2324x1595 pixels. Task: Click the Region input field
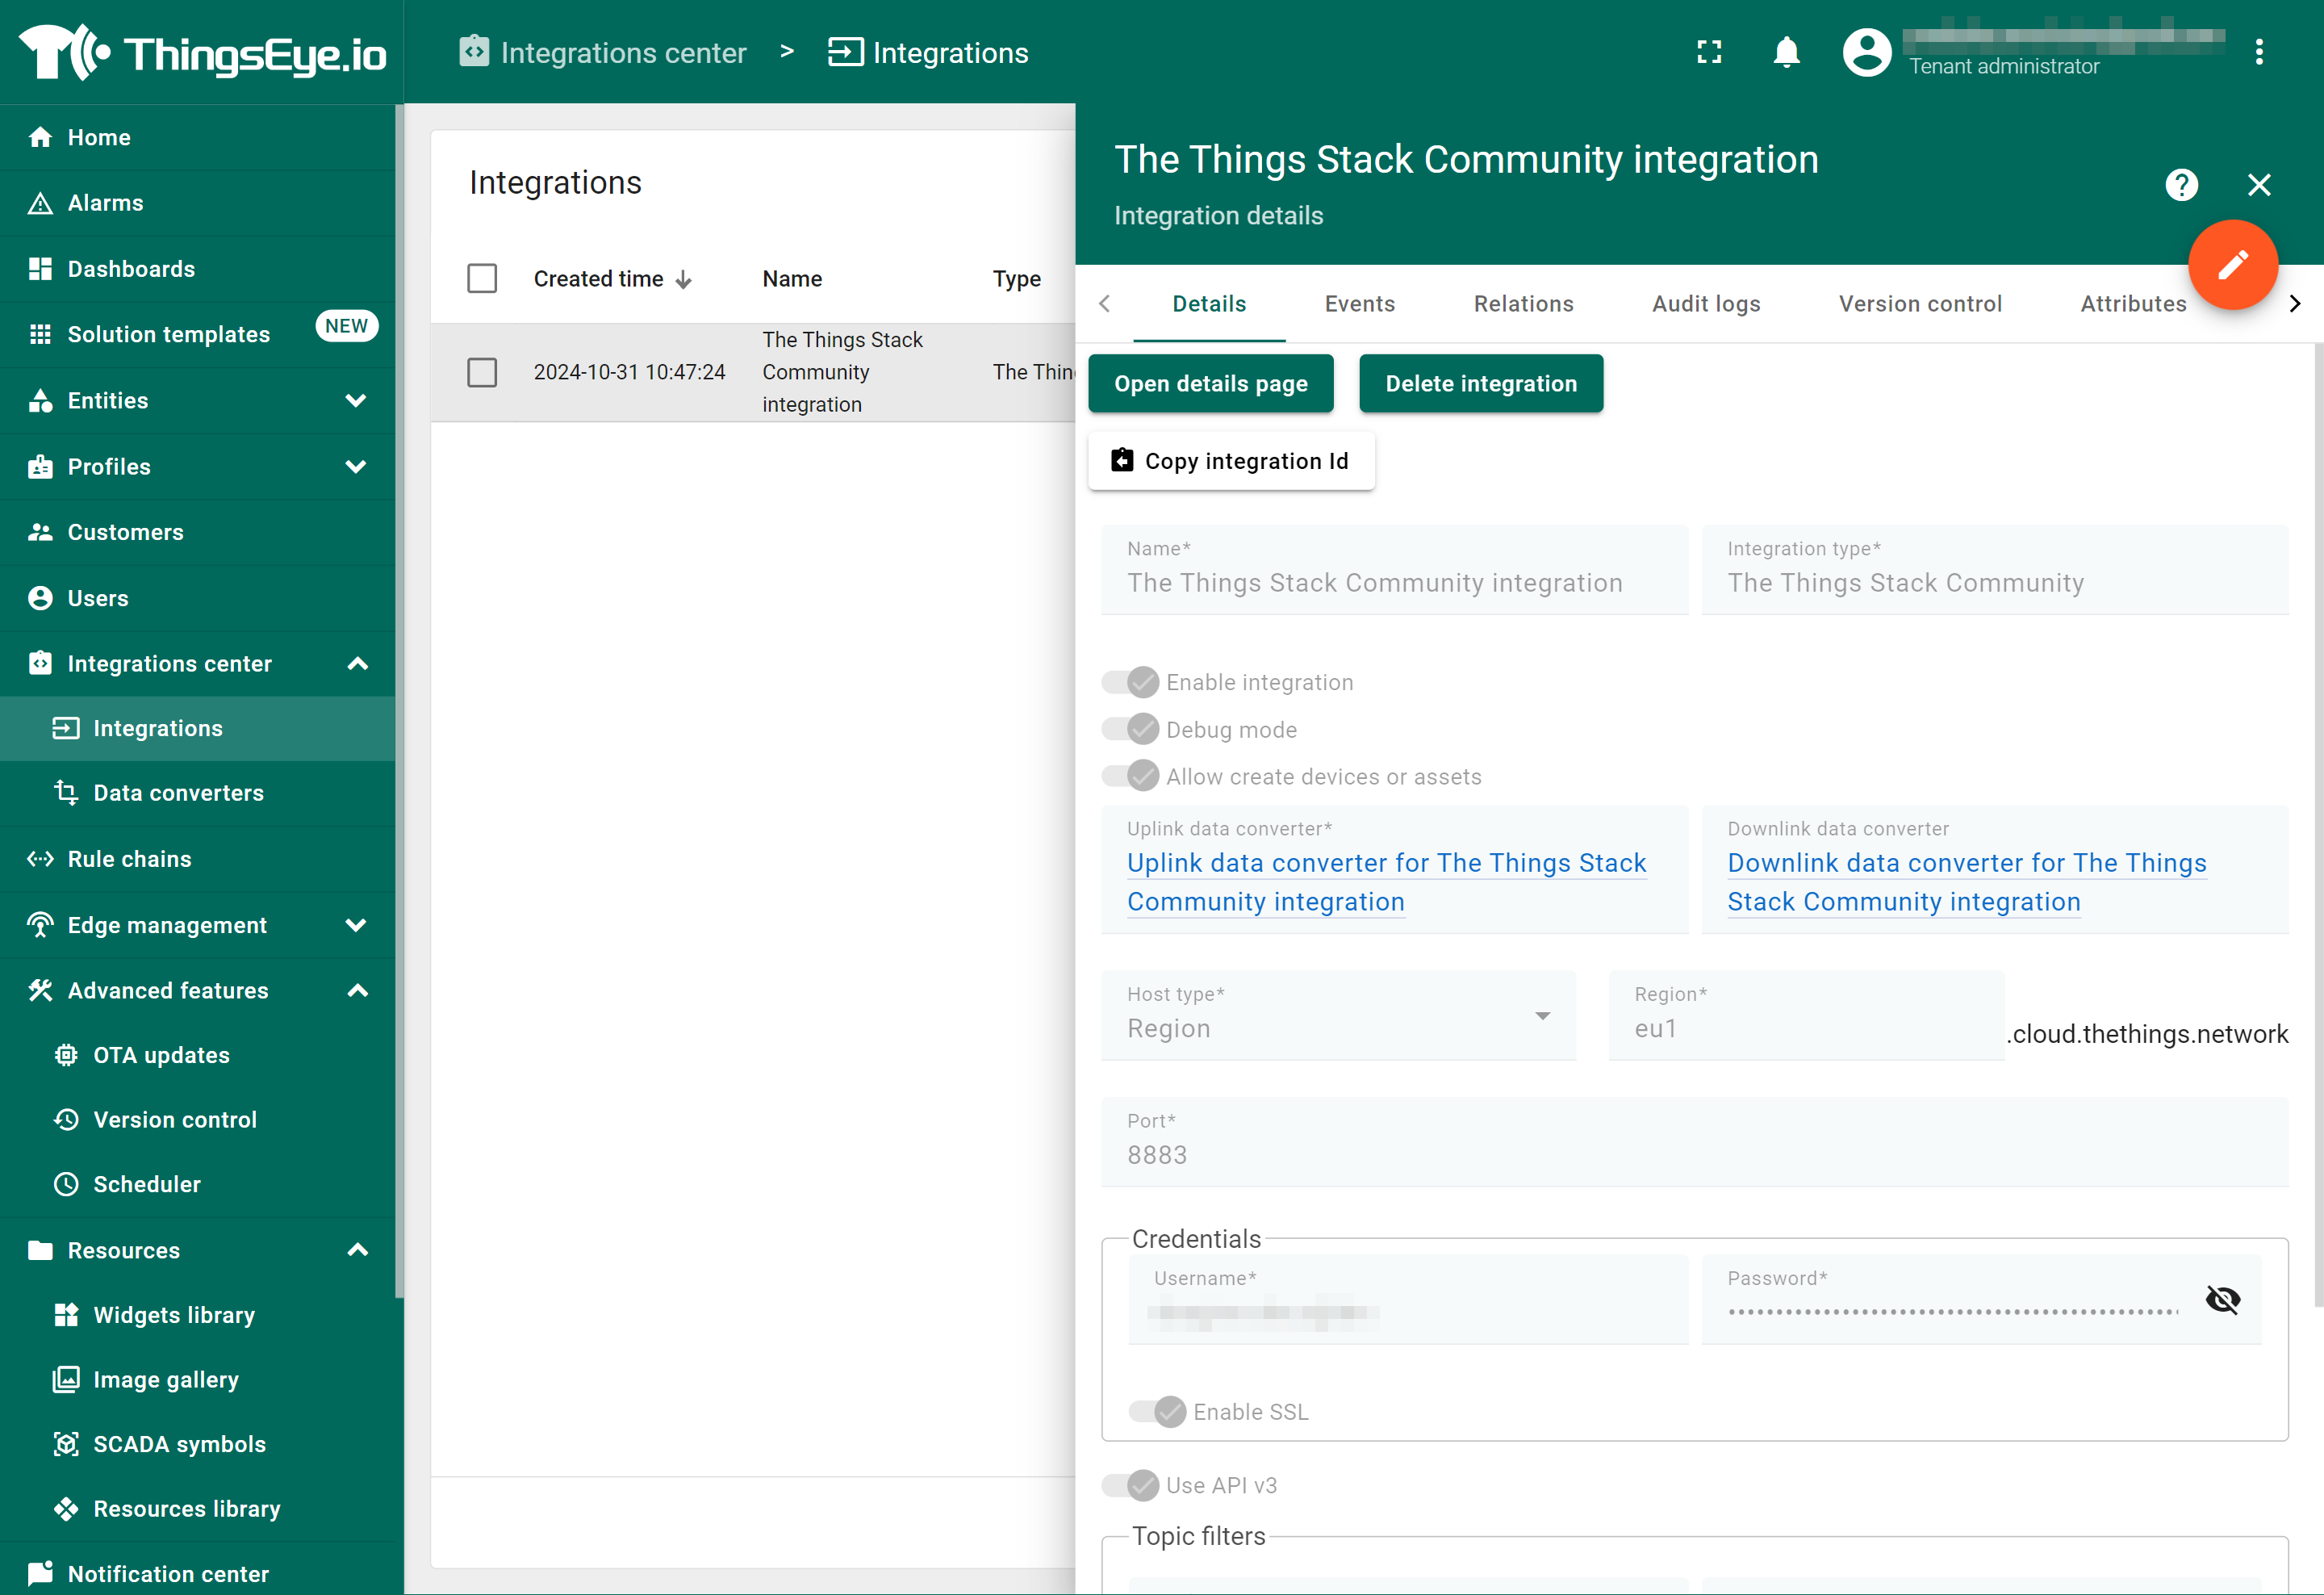1806,1015
